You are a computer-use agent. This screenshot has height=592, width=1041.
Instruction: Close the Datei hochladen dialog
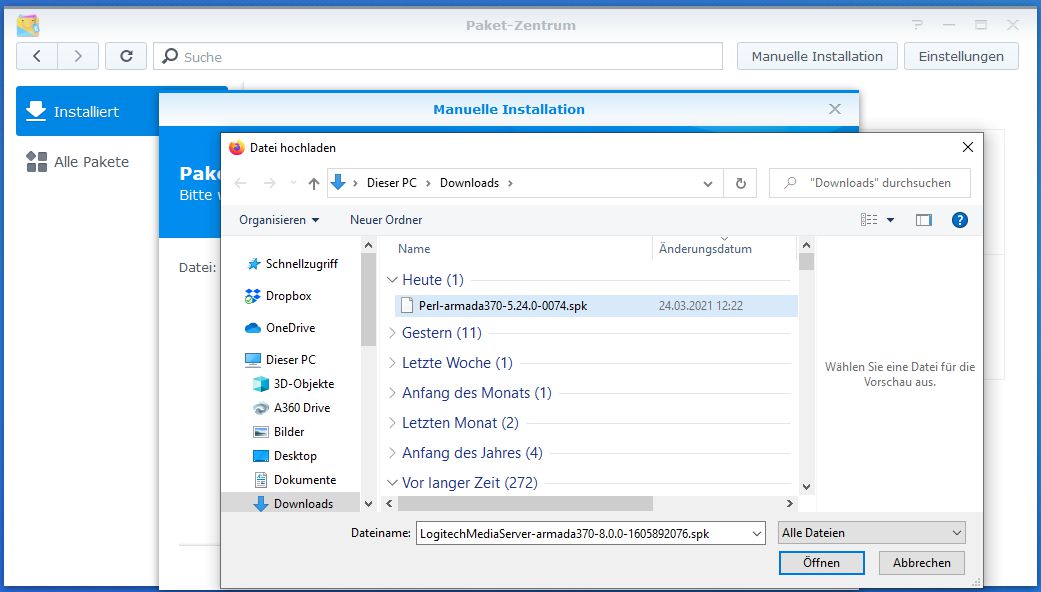[x=967, y=147]
